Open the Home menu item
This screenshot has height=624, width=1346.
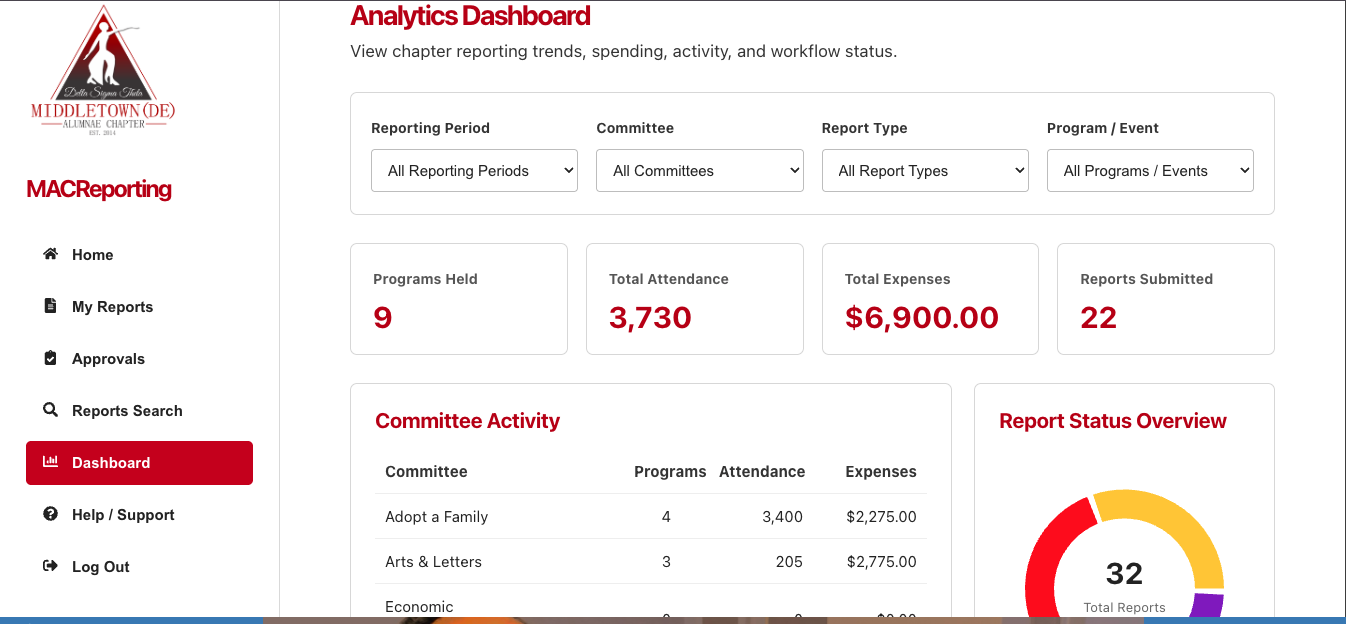pos(139,255)
